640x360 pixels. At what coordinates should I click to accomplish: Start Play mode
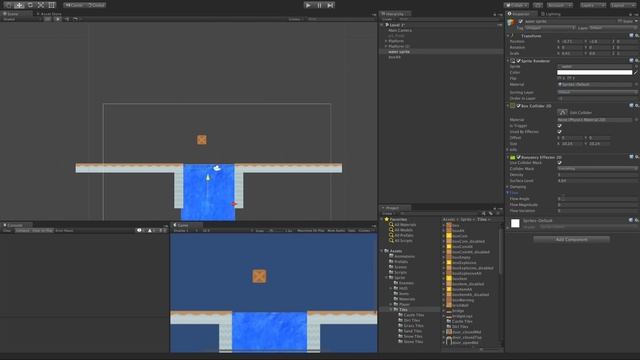coord(309,5)
